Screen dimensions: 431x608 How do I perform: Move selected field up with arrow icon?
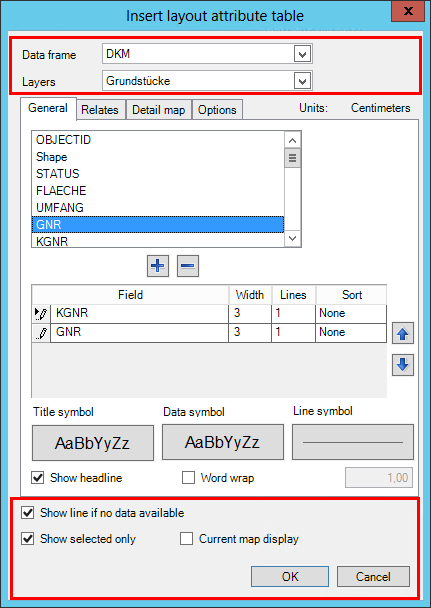(x=403, y=333)
